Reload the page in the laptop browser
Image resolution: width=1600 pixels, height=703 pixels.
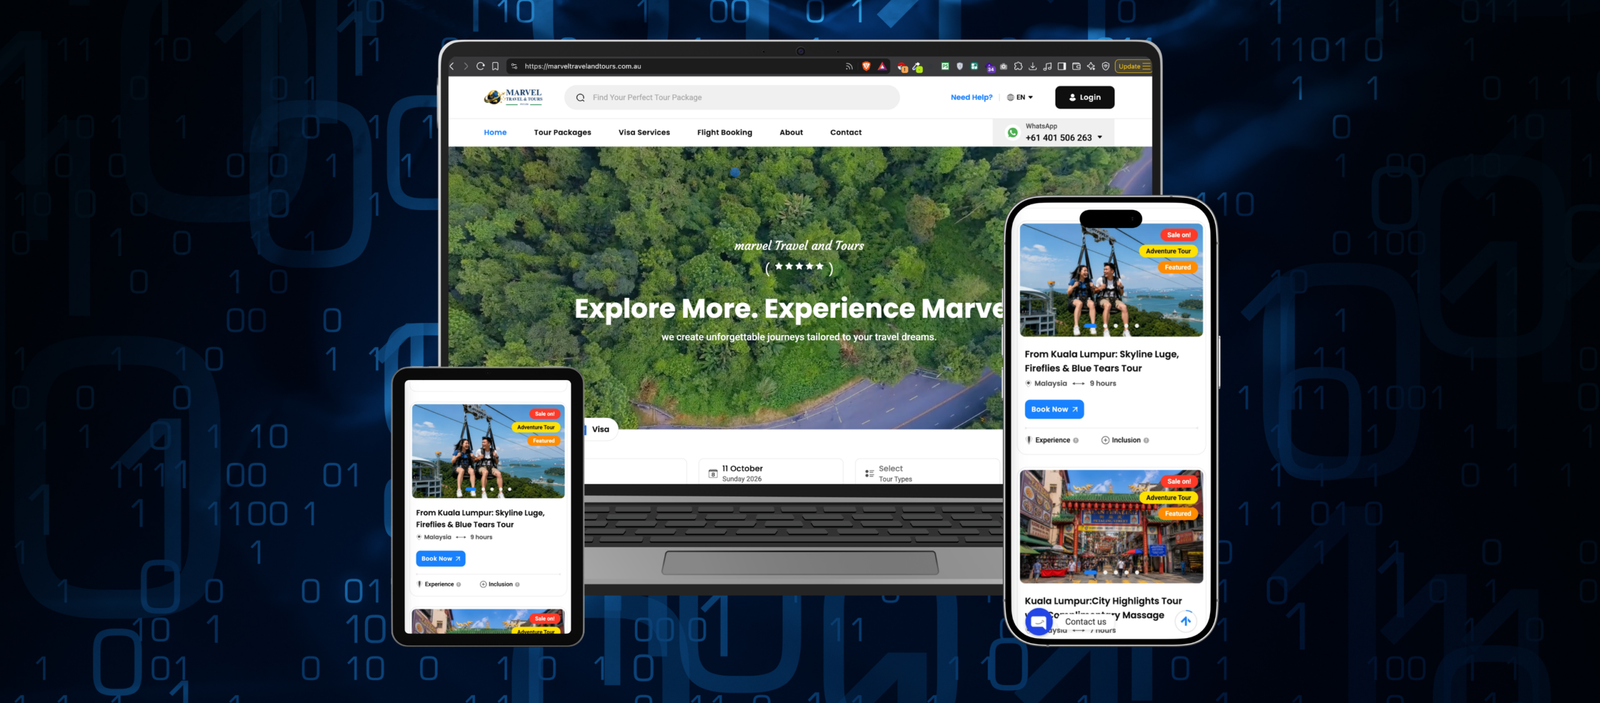pos(480,66)
